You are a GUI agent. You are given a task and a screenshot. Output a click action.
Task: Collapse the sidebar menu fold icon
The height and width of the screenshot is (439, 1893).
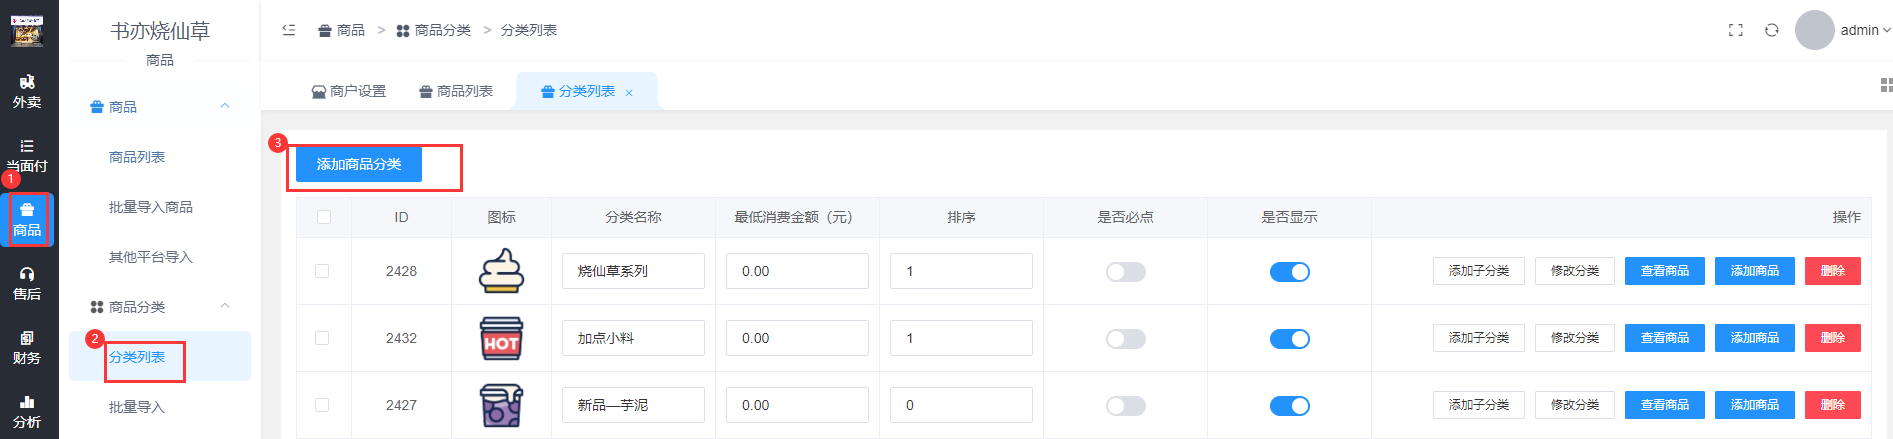click(x=289, y=30)
